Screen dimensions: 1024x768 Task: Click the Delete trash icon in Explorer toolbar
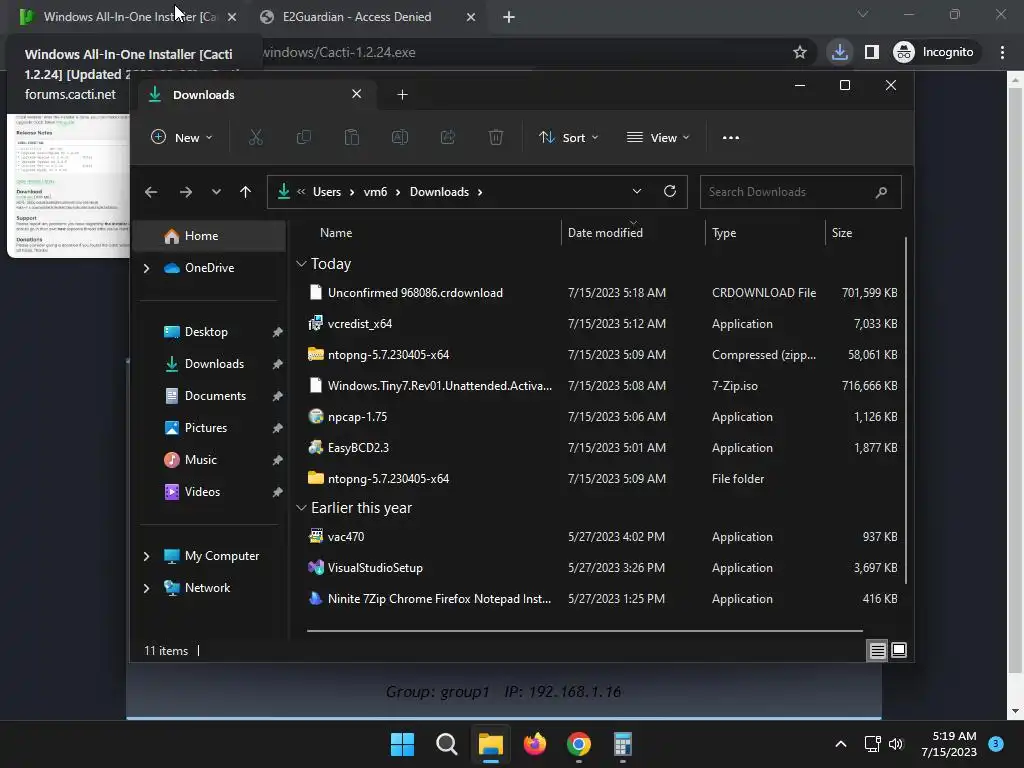496,137
